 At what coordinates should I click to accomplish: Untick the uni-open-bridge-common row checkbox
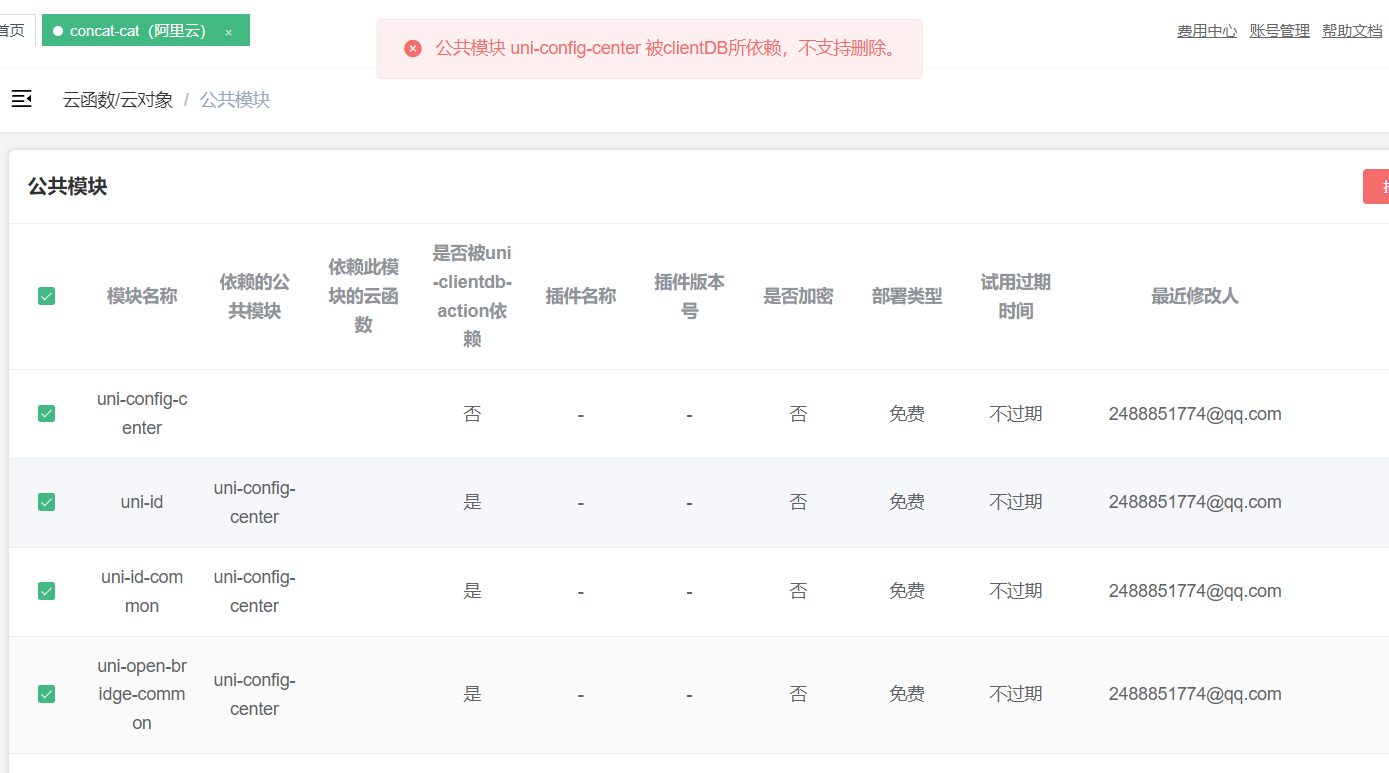click(x=46, y=694)
